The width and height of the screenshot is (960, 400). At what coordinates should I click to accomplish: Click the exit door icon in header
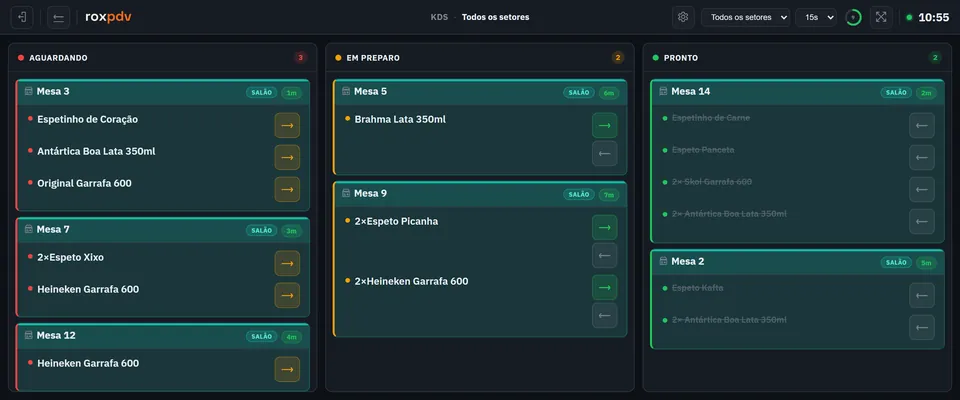click(x=22, y=17)
